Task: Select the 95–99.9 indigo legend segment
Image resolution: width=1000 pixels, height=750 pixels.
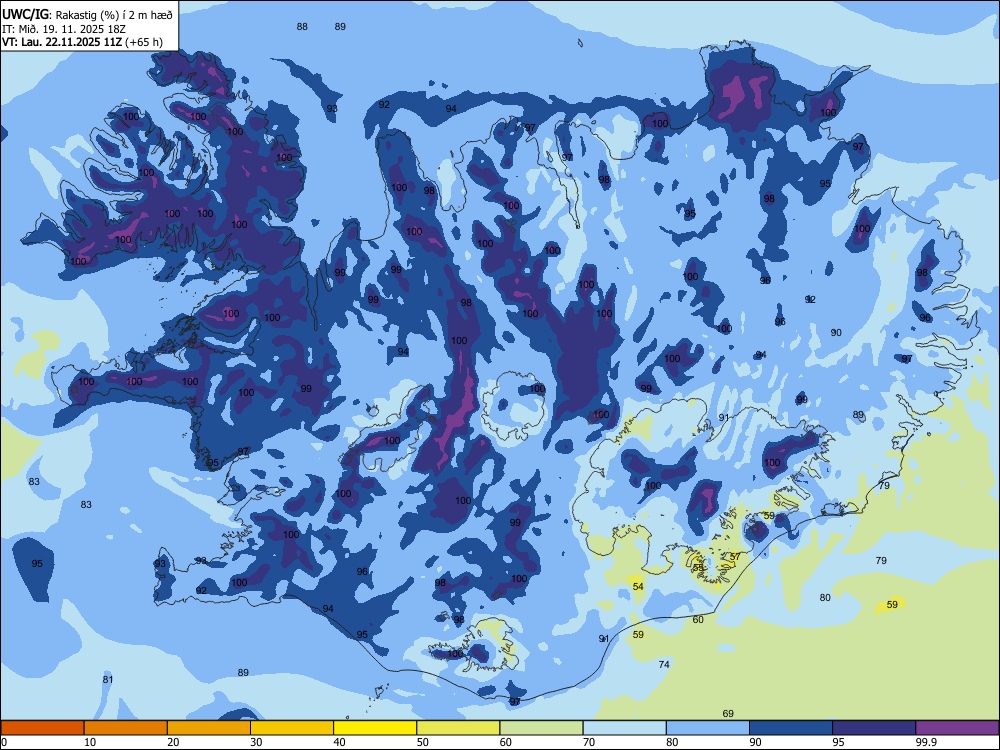Action: click(x=874, y=728)
